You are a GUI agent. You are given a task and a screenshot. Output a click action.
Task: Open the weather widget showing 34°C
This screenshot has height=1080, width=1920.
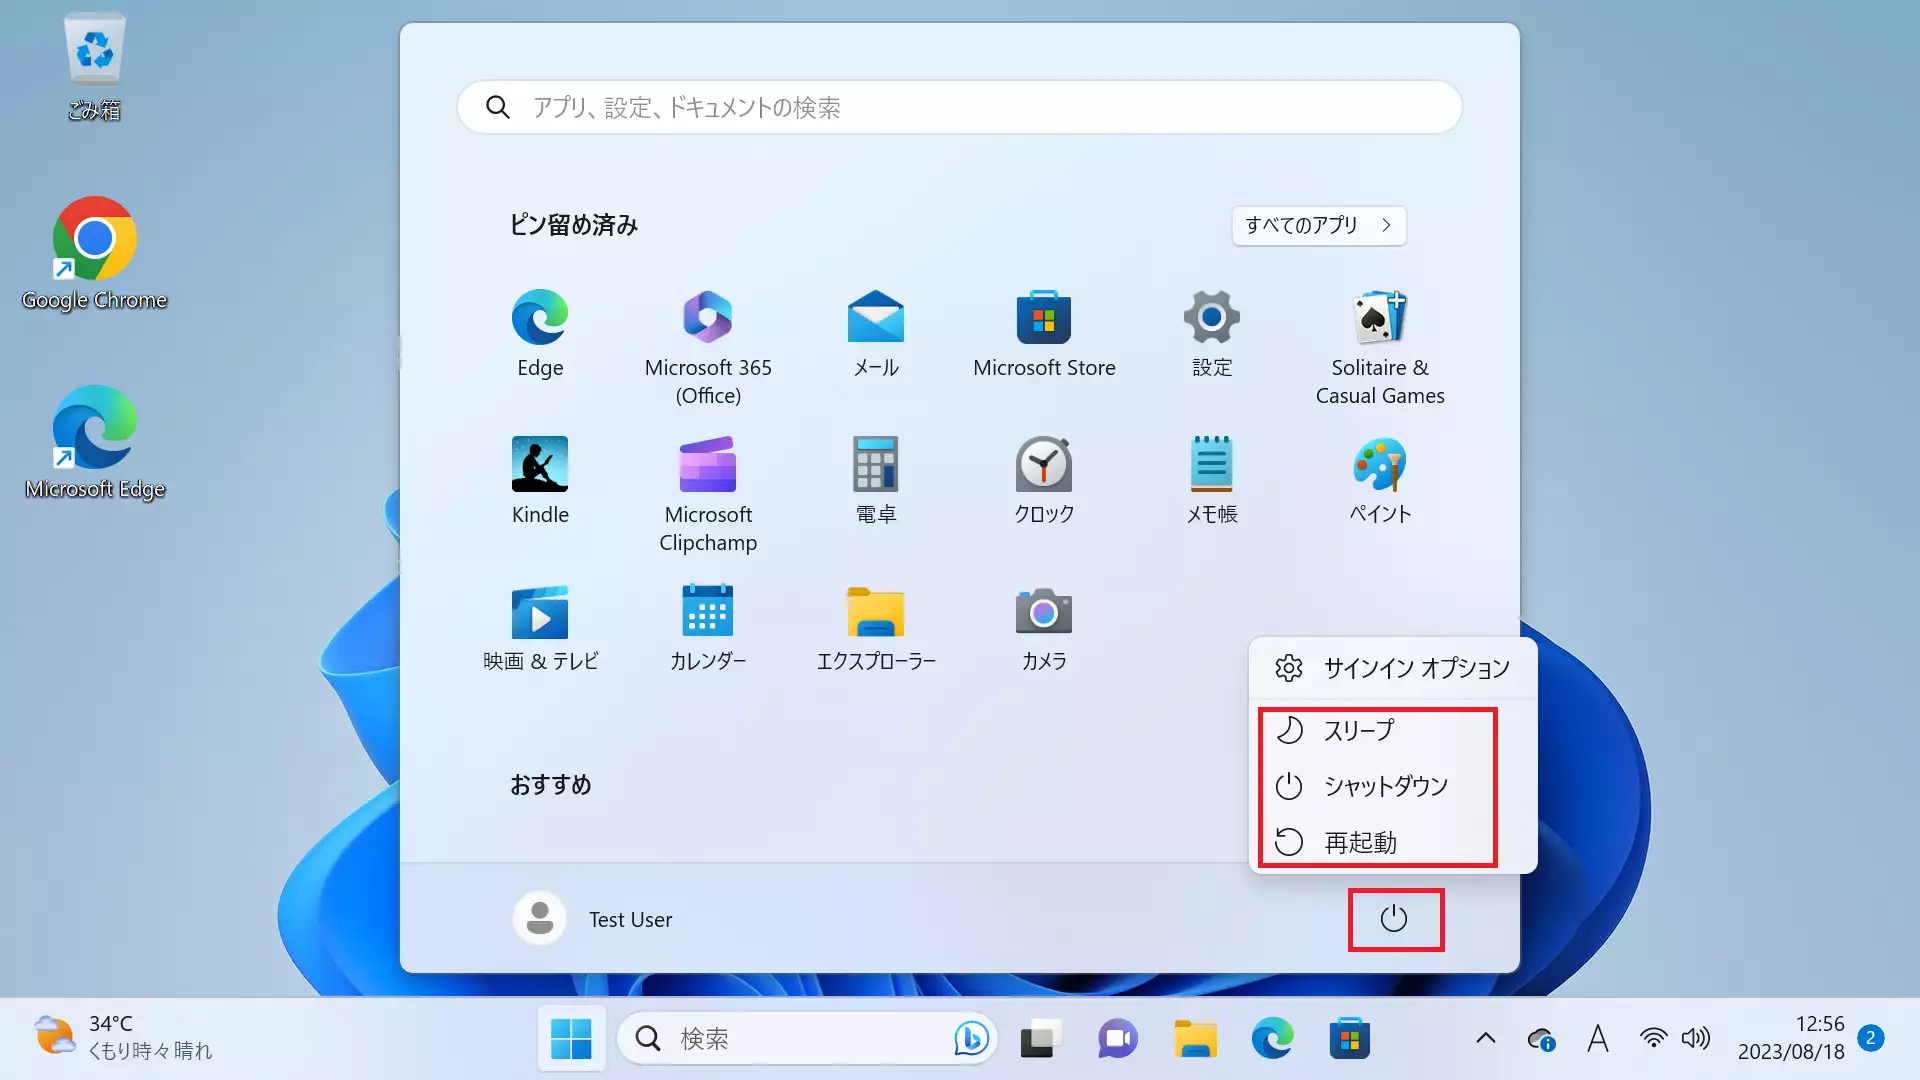tap(122, 1038)
